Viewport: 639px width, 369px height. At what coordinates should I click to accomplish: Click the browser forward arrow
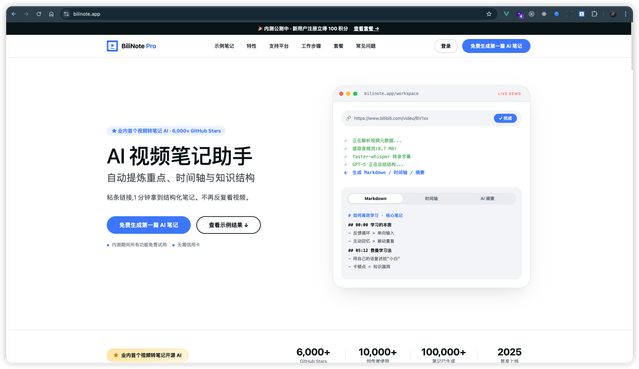point(26,14)
